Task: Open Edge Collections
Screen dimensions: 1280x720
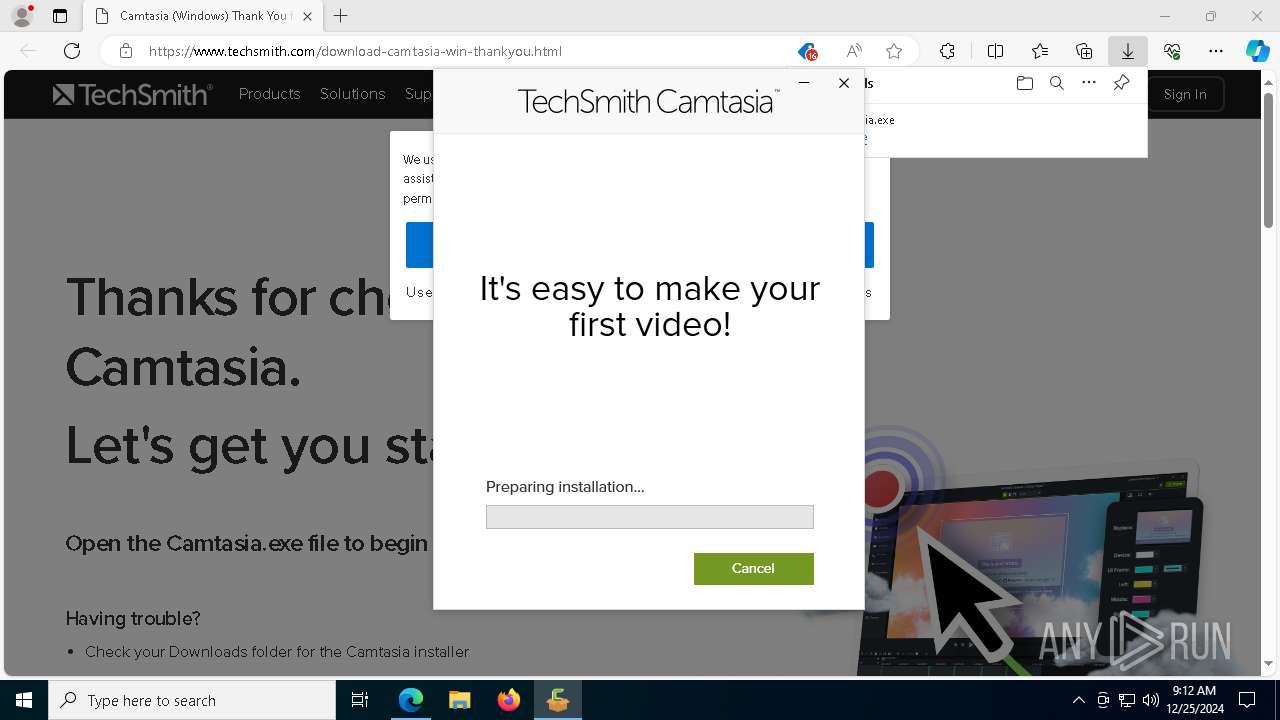Action: 1084,51
